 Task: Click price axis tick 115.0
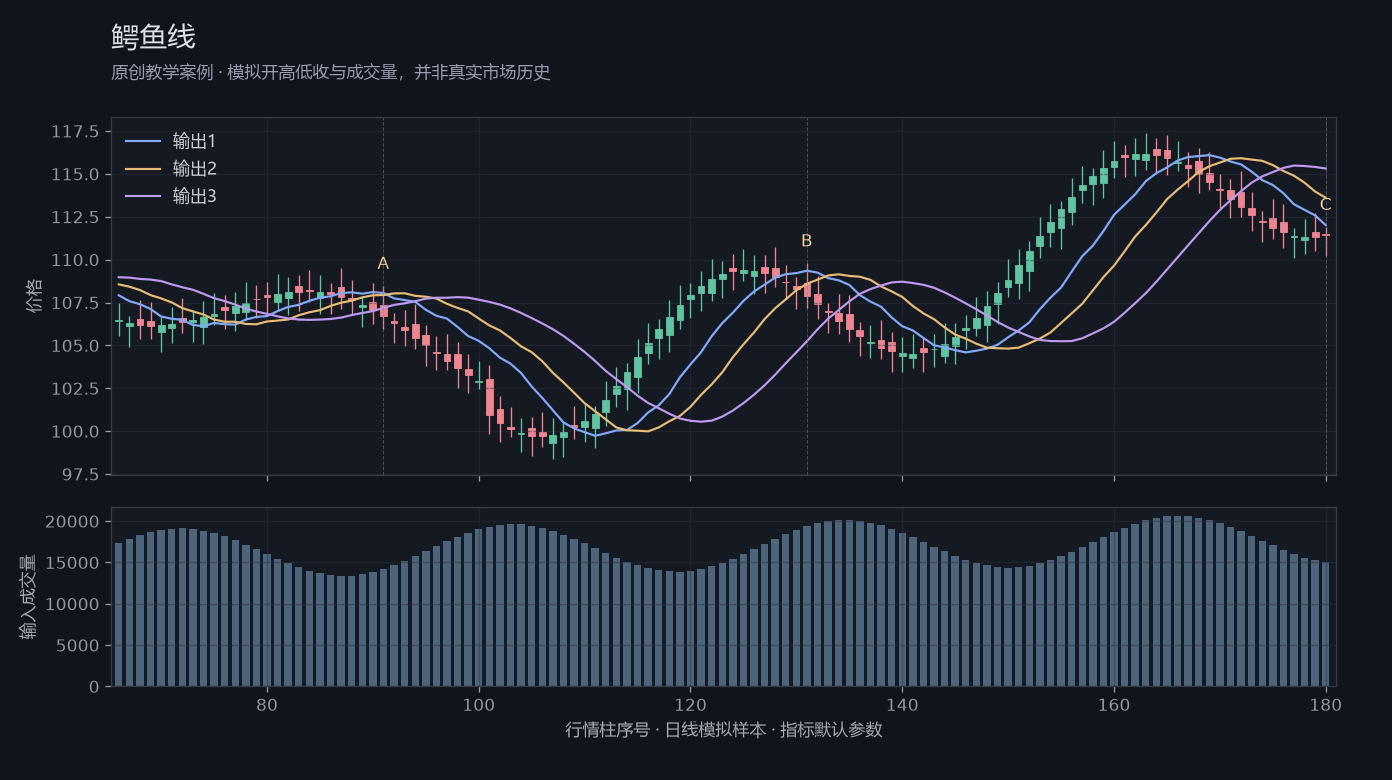pyautogui.click(x=75, y=175)
